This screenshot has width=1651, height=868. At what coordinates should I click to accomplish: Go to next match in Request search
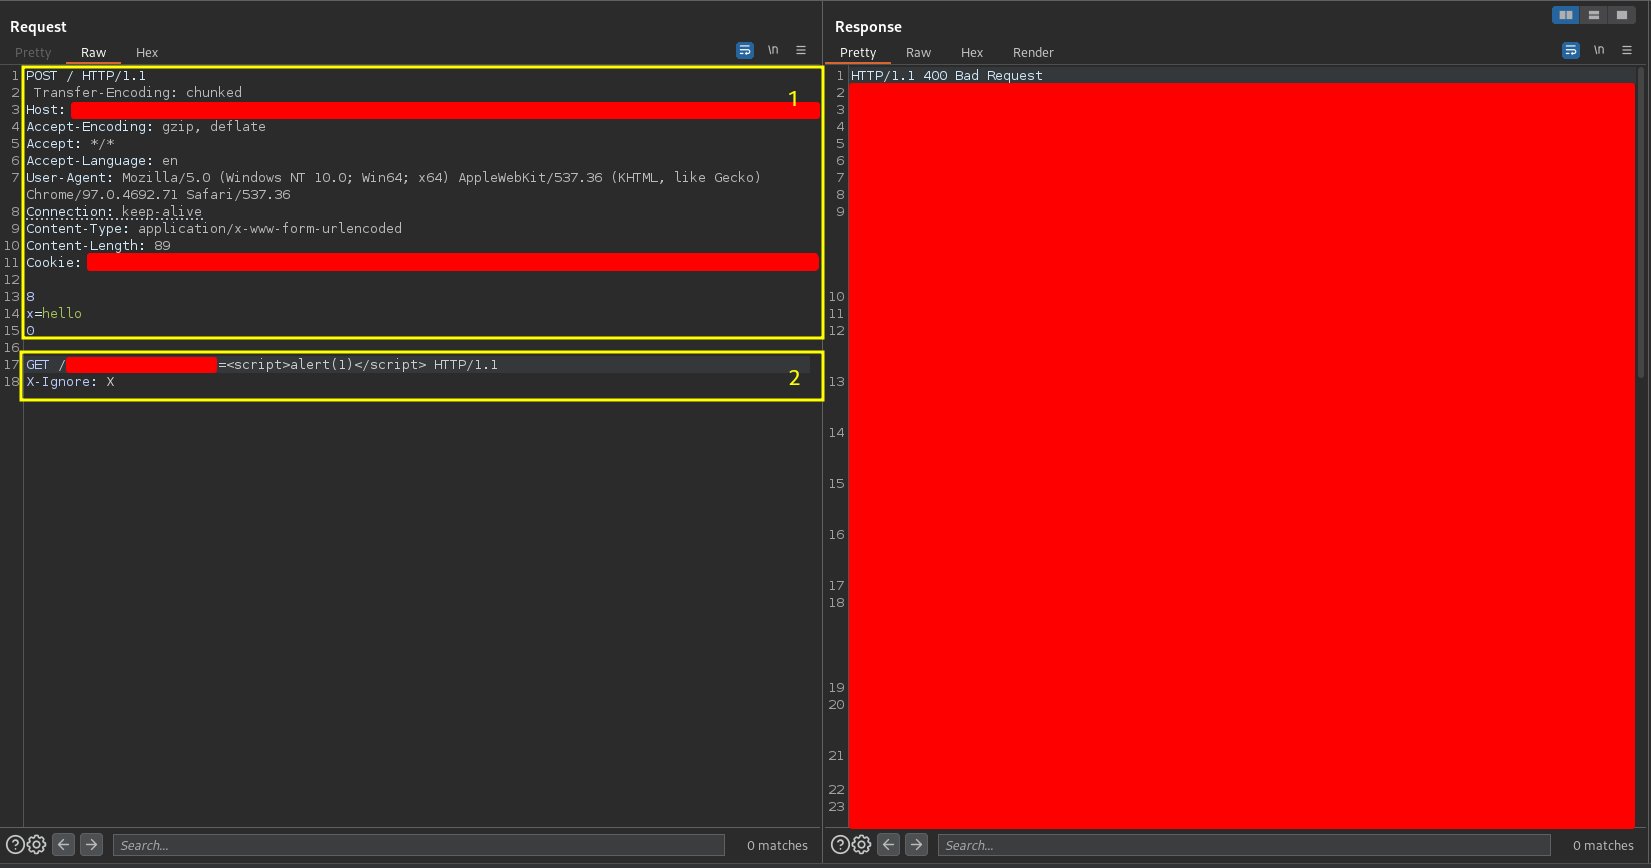[91, 845]
